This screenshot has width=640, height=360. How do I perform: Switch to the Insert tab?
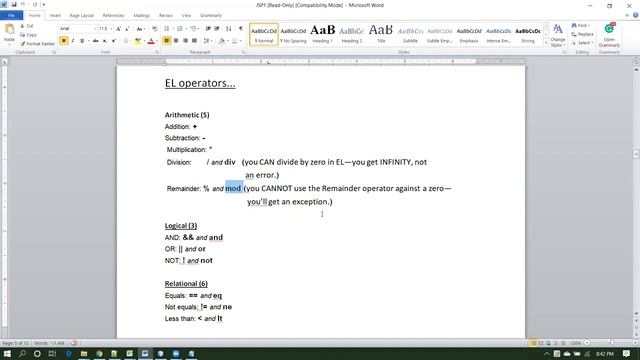(x=55, y=16)
